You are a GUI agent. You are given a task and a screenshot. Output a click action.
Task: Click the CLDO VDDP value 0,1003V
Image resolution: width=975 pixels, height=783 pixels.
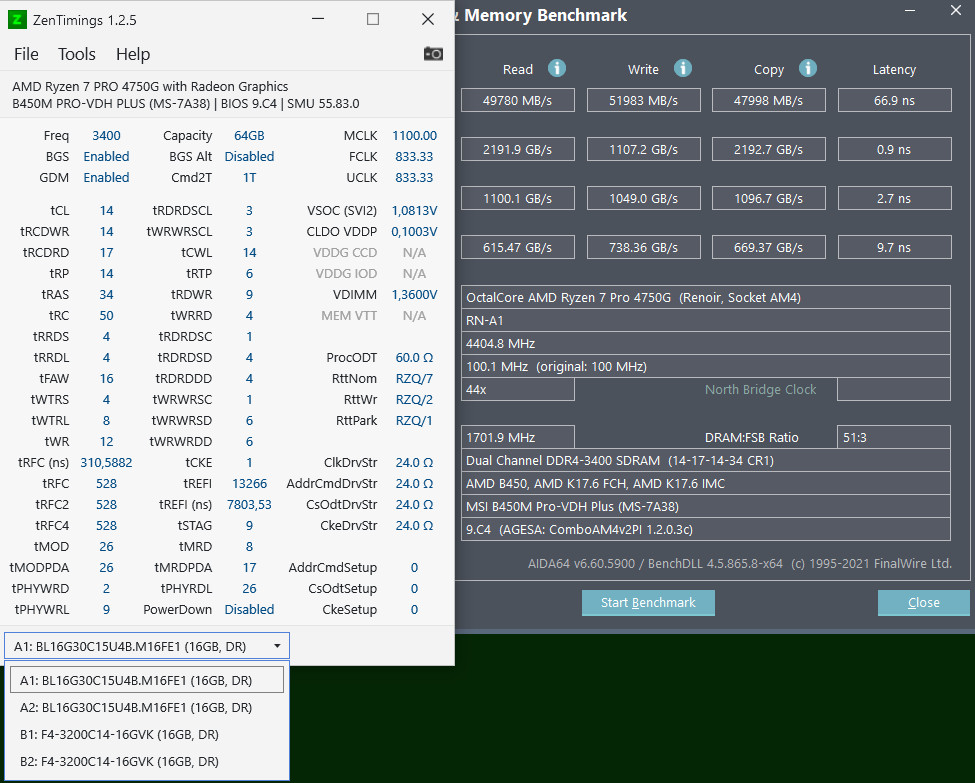(414, 231)
